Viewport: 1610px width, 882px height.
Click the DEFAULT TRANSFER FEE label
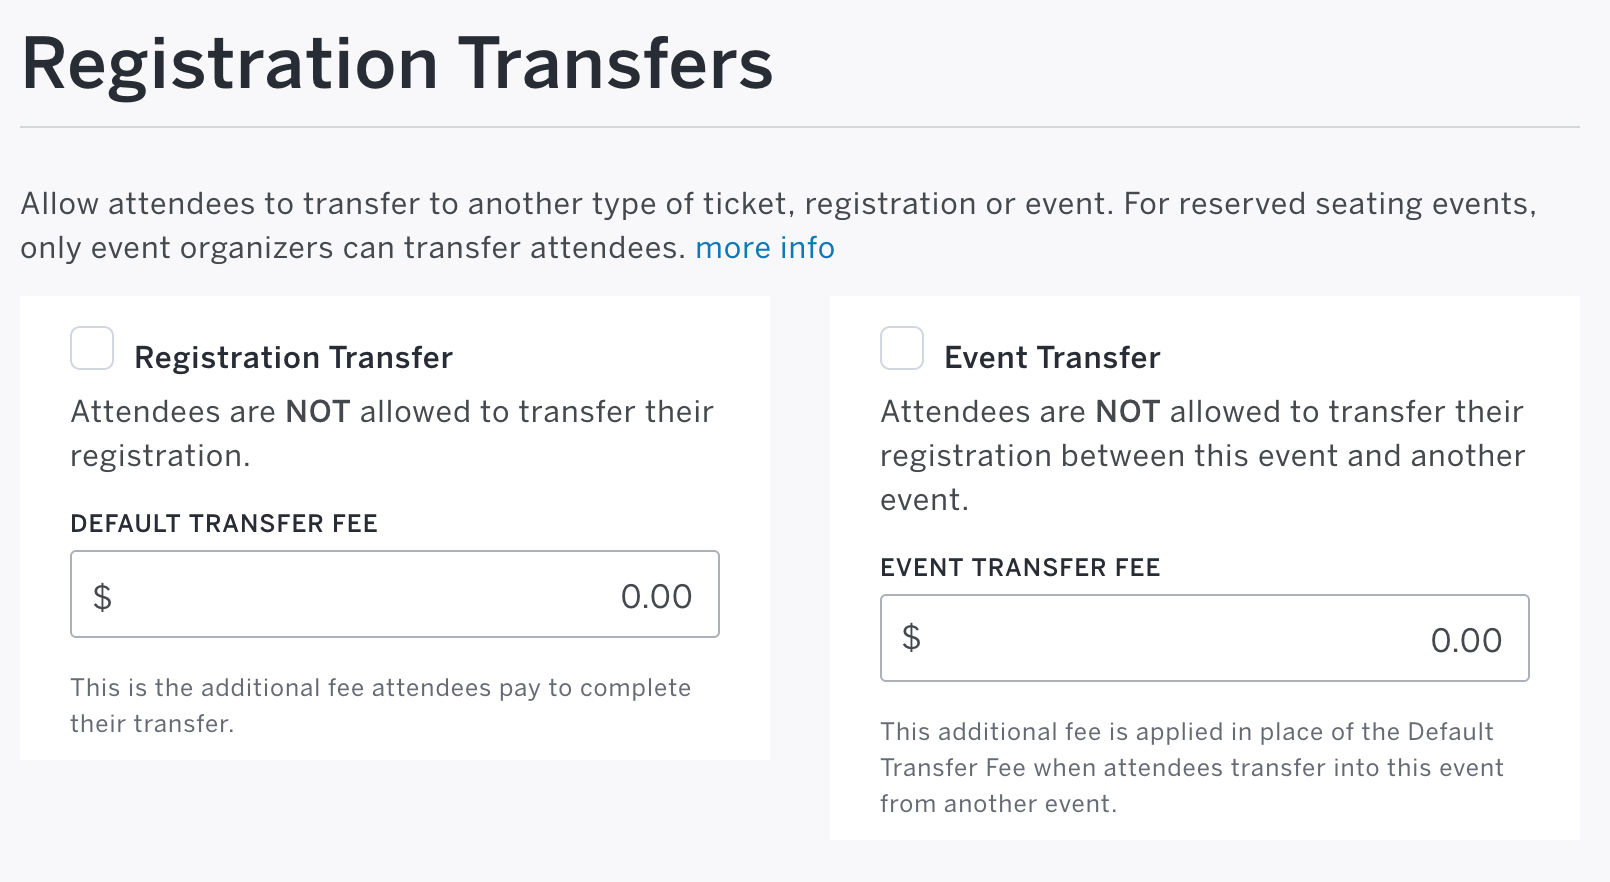[x=224, y=523]
